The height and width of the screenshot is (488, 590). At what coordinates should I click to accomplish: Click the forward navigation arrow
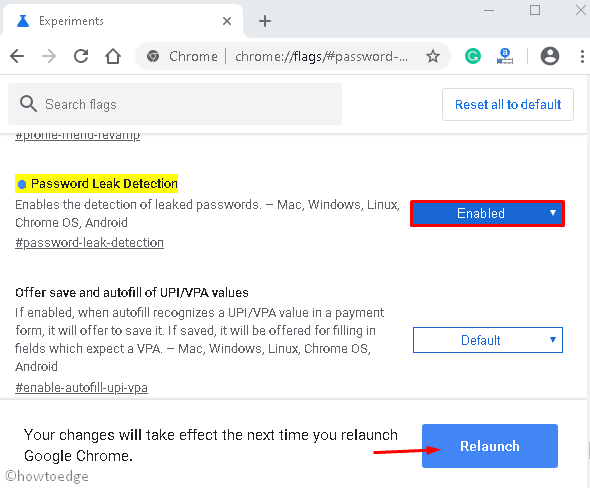49,56
